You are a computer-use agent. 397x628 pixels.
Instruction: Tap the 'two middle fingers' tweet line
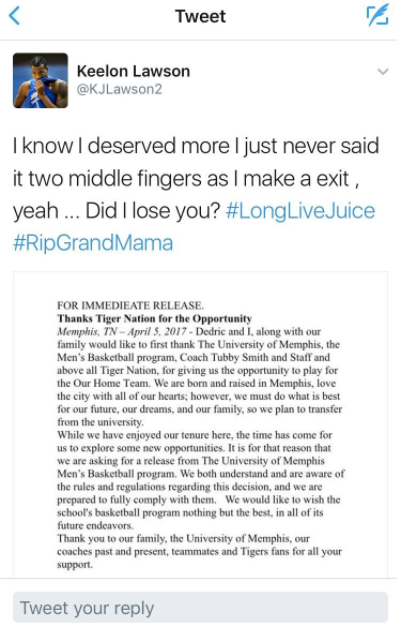186,178
